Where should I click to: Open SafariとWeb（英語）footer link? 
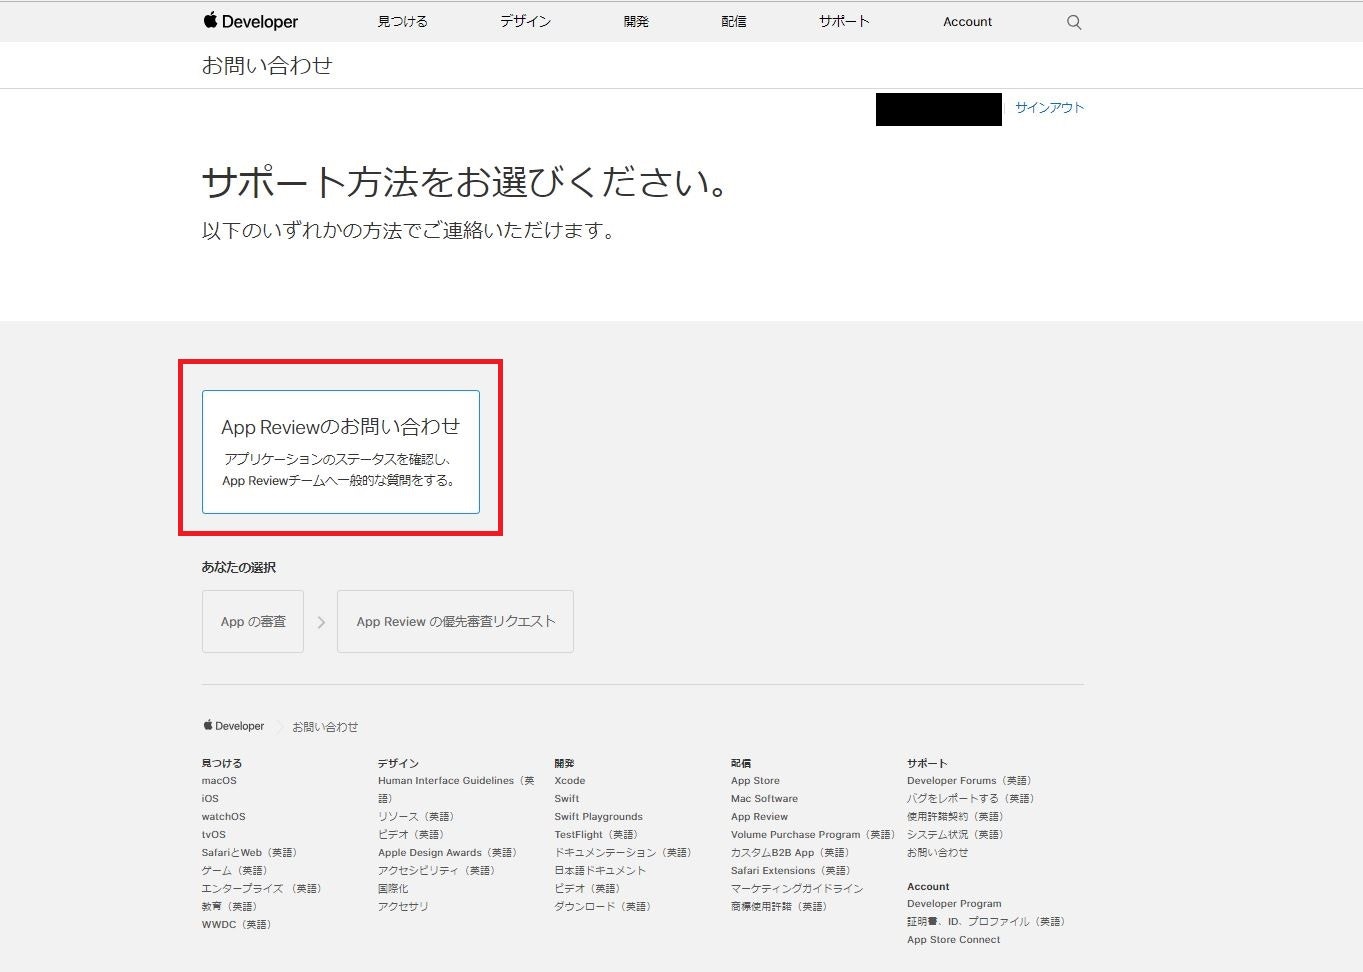(x=250, y=853)
